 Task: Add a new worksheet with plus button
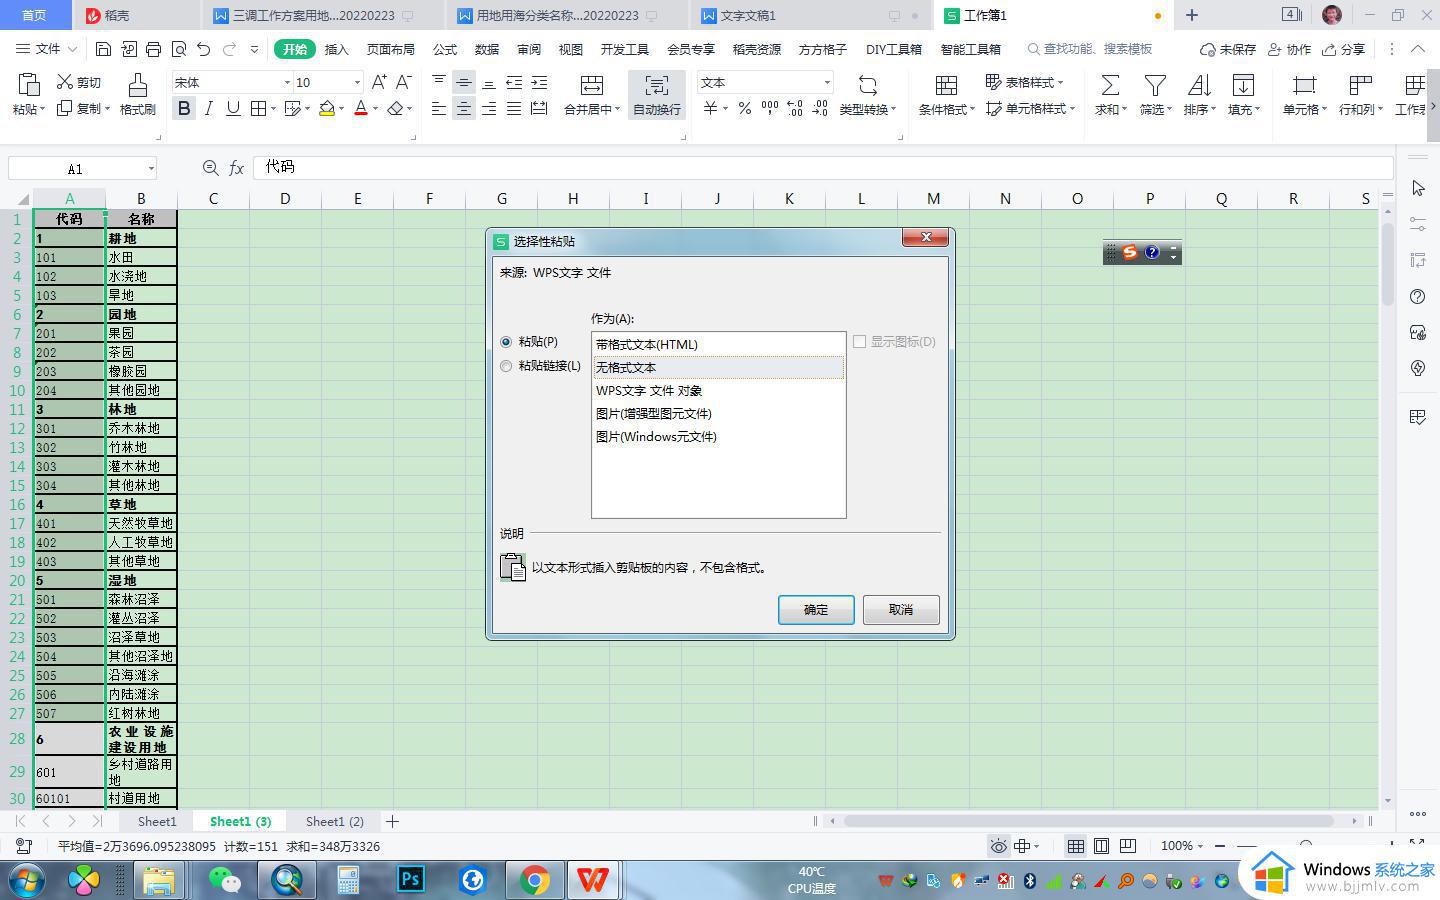[x=393, y=821]
